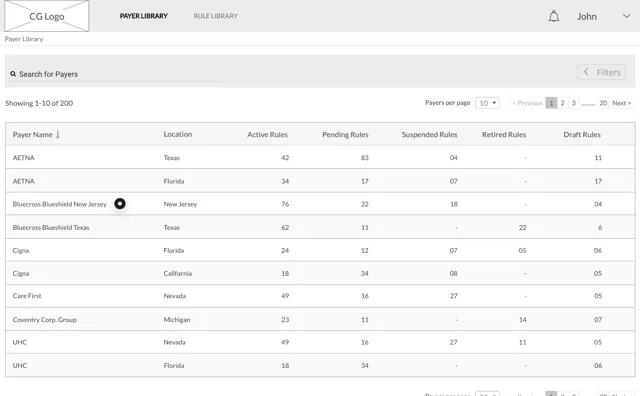
Task: Click retired rules value 14
Action: (x=522, y=320)
